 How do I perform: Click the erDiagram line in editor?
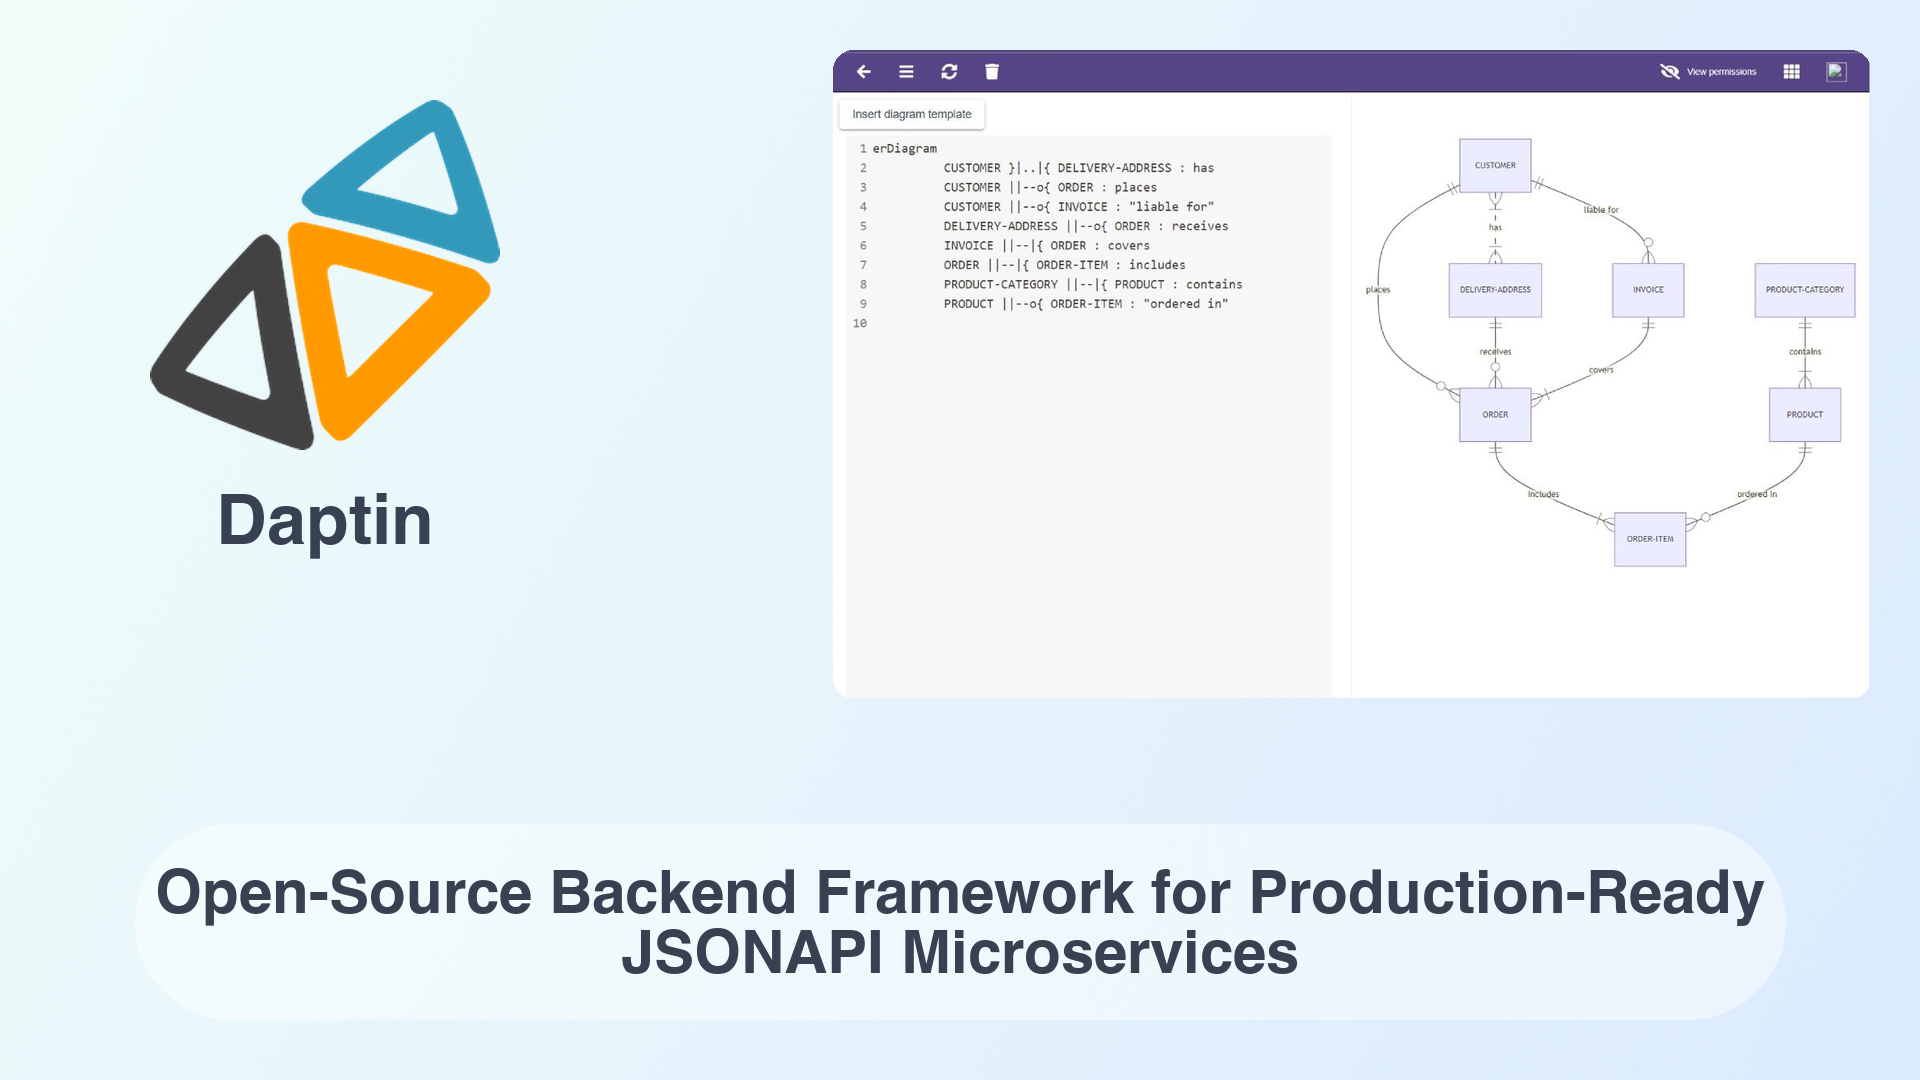(904, 148)
